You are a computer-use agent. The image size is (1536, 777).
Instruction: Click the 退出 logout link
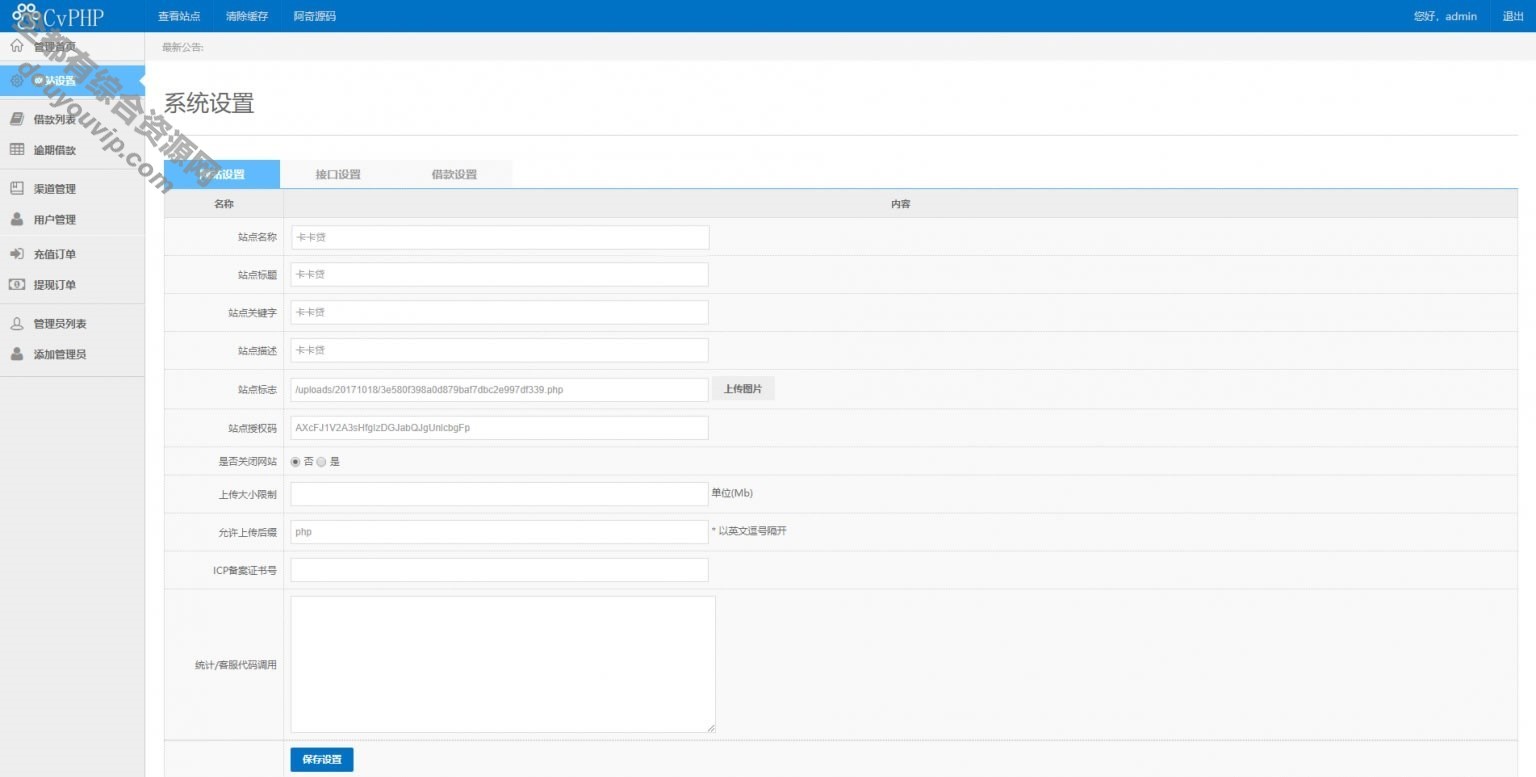click(x=1513, y=16)
